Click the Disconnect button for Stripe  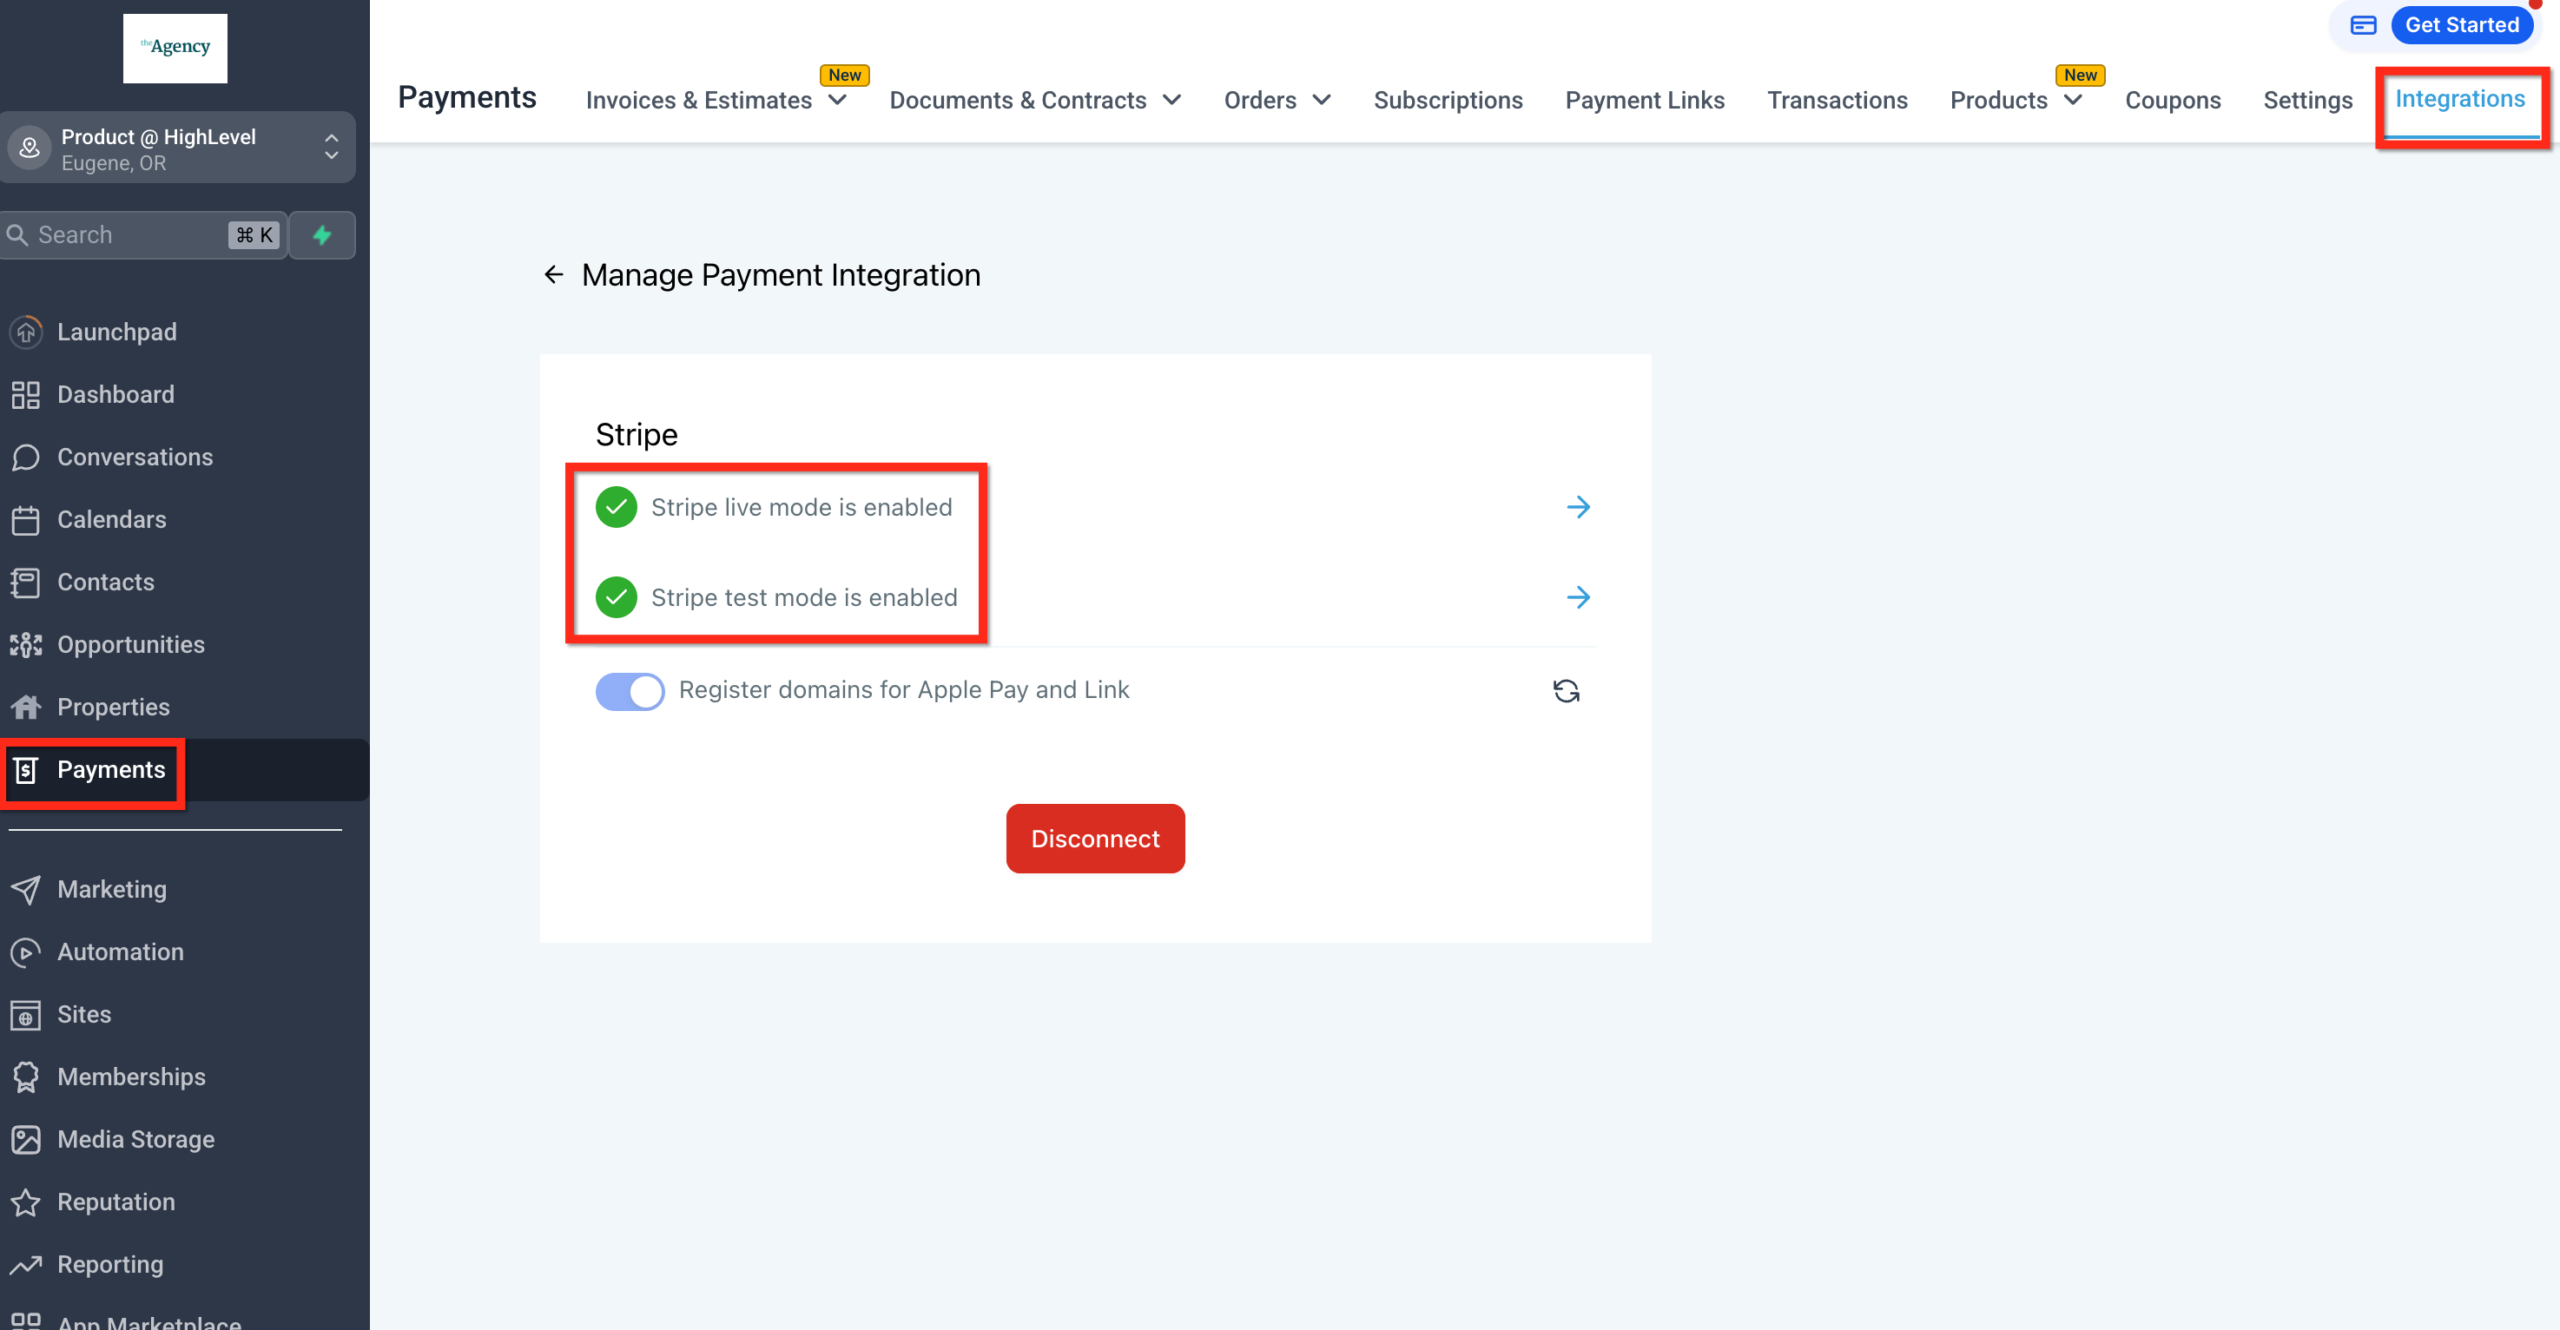click(1094, 838)
